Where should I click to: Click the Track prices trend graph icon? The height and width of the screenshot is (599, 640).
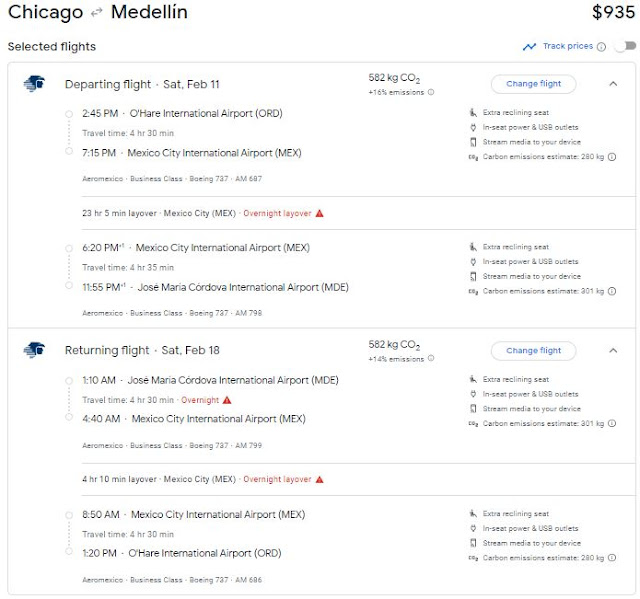click(529, 47)
